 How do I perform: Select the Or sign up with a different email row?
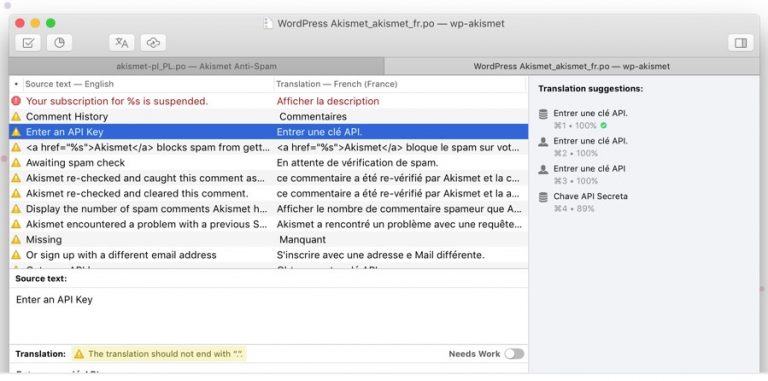coord(268,255)
